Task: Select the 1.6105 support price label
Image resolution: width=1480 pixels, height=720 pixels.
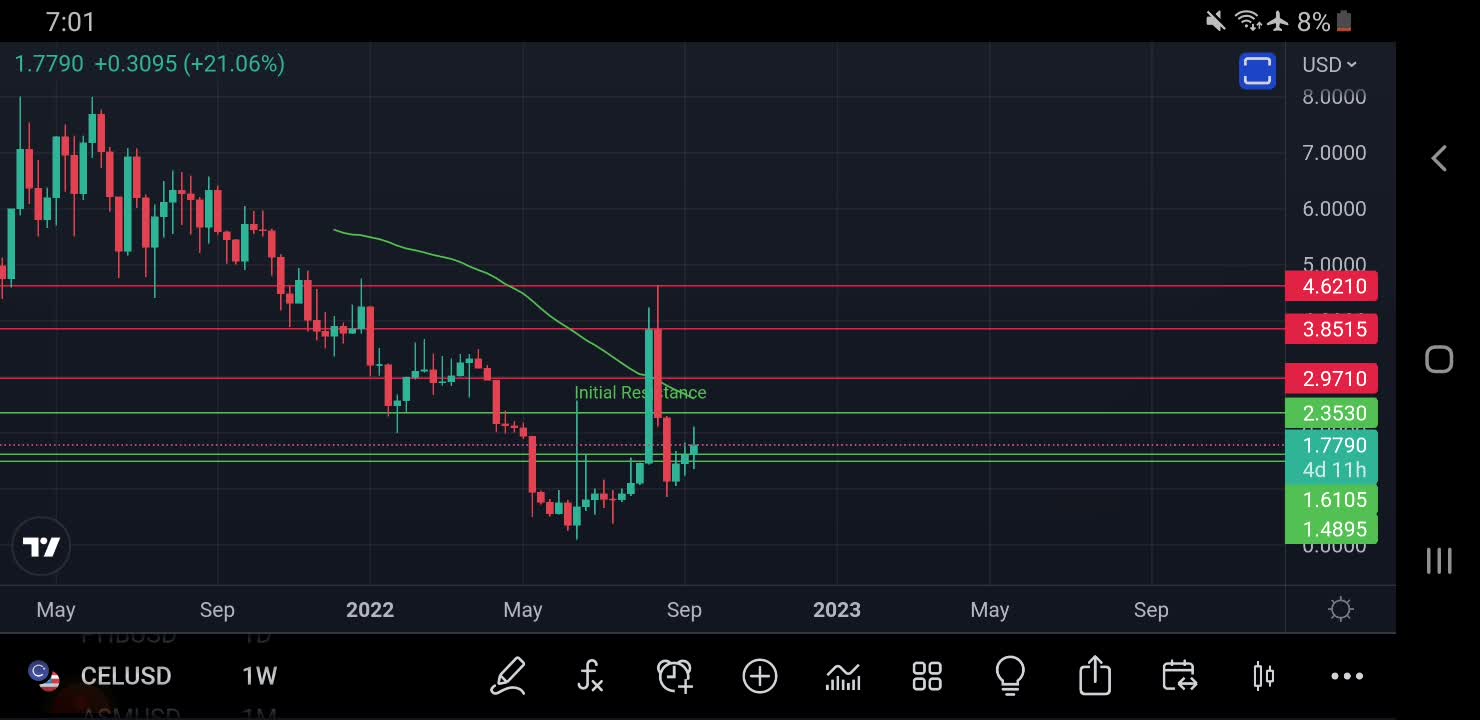Action: (1331, 499)
